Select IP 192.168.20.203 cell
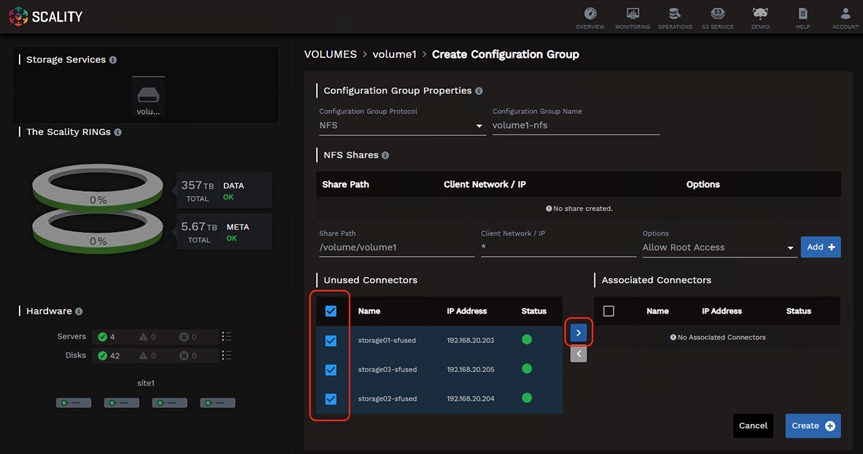863x454 pixels. tap(471, 341)
